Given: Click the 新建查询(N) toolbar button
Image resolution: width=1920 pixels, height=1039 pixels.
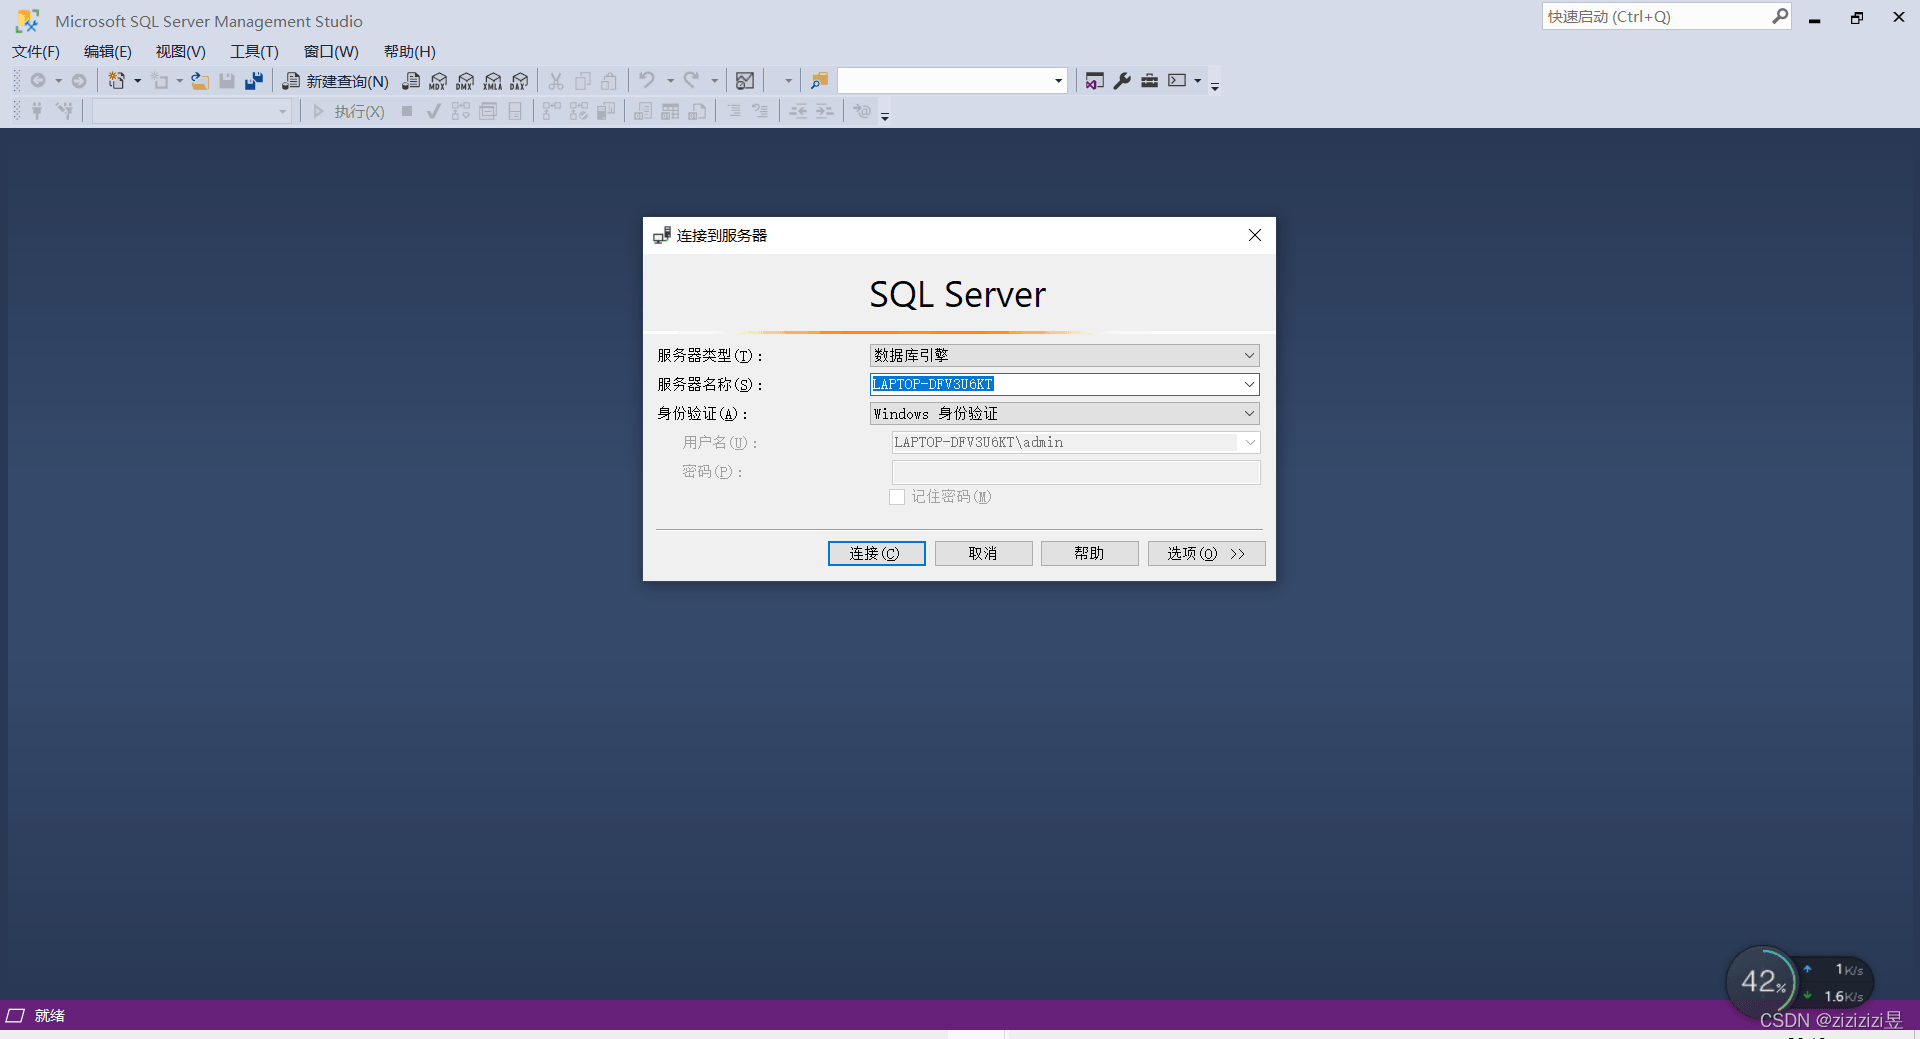Looking at the screenshot, I should pyautogui.click(x=335, y=81).
